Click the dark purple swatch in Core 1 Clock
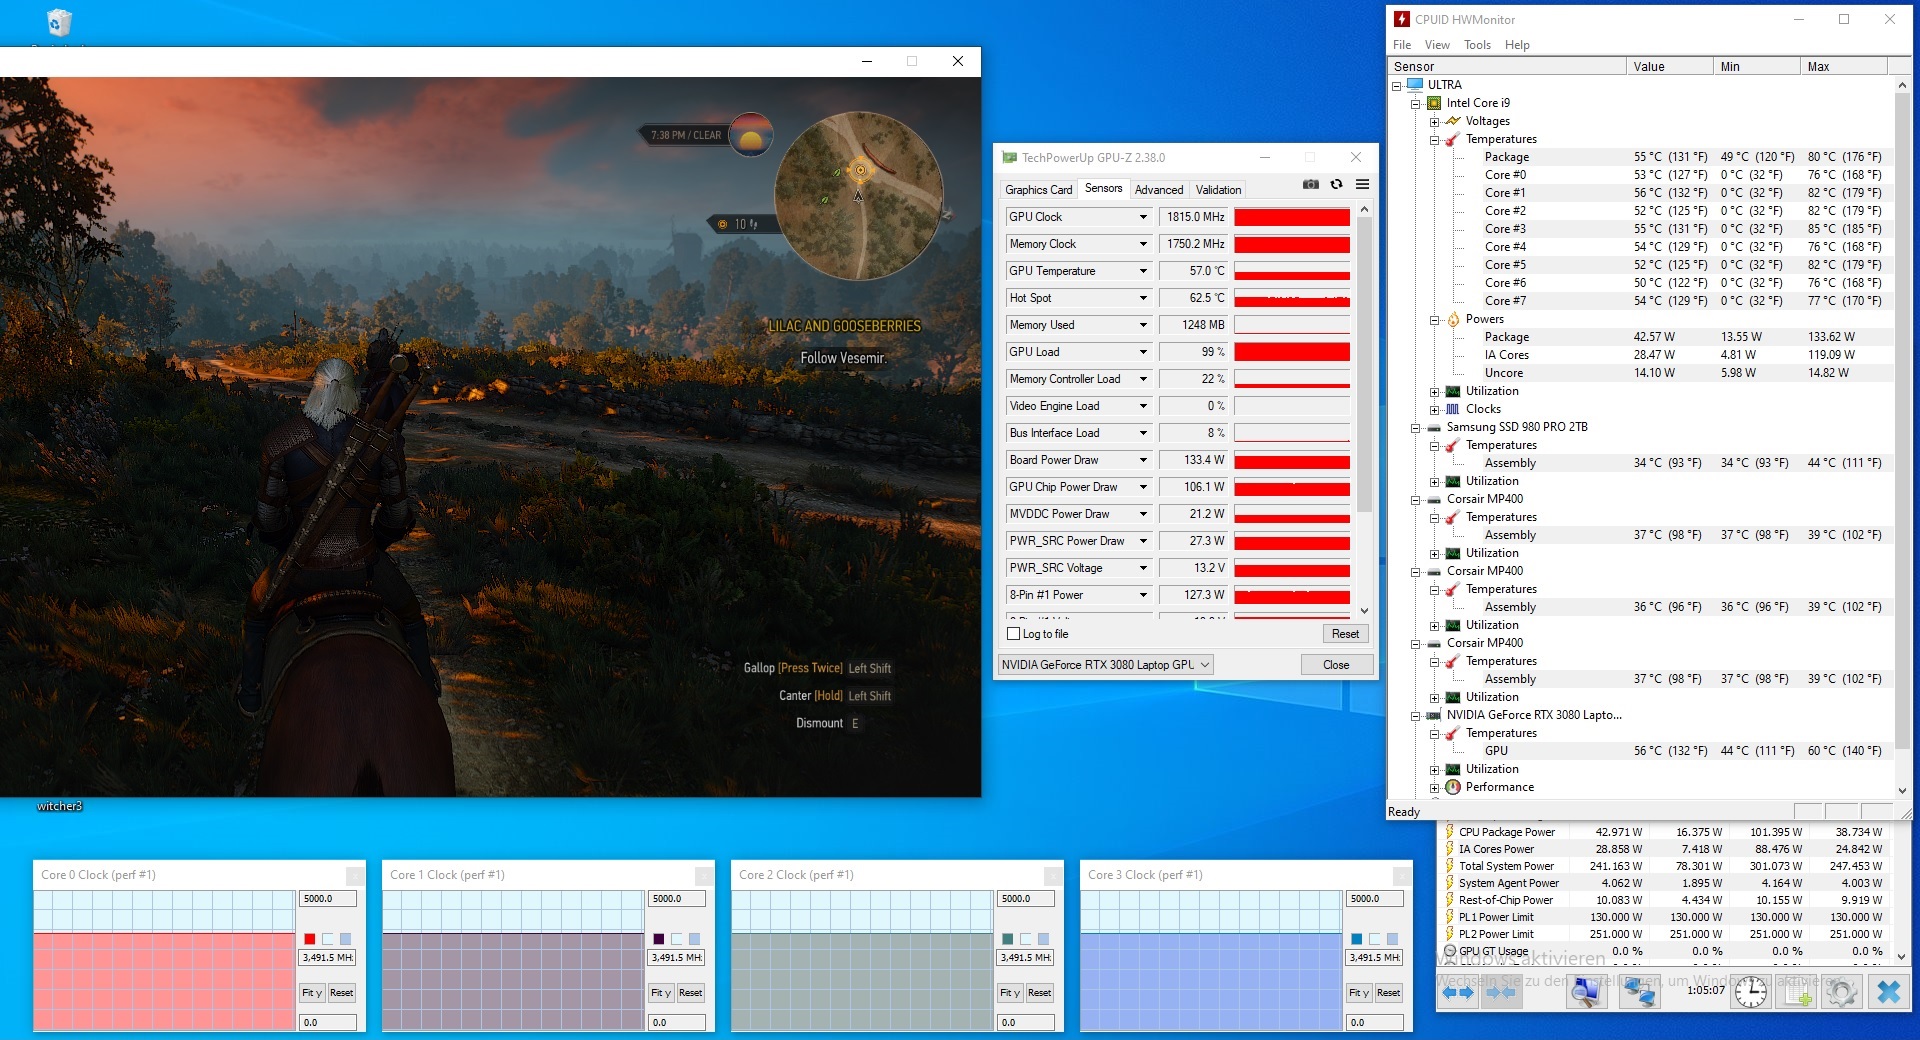Screen dimensions: 1920x1040 pos(659,939)
